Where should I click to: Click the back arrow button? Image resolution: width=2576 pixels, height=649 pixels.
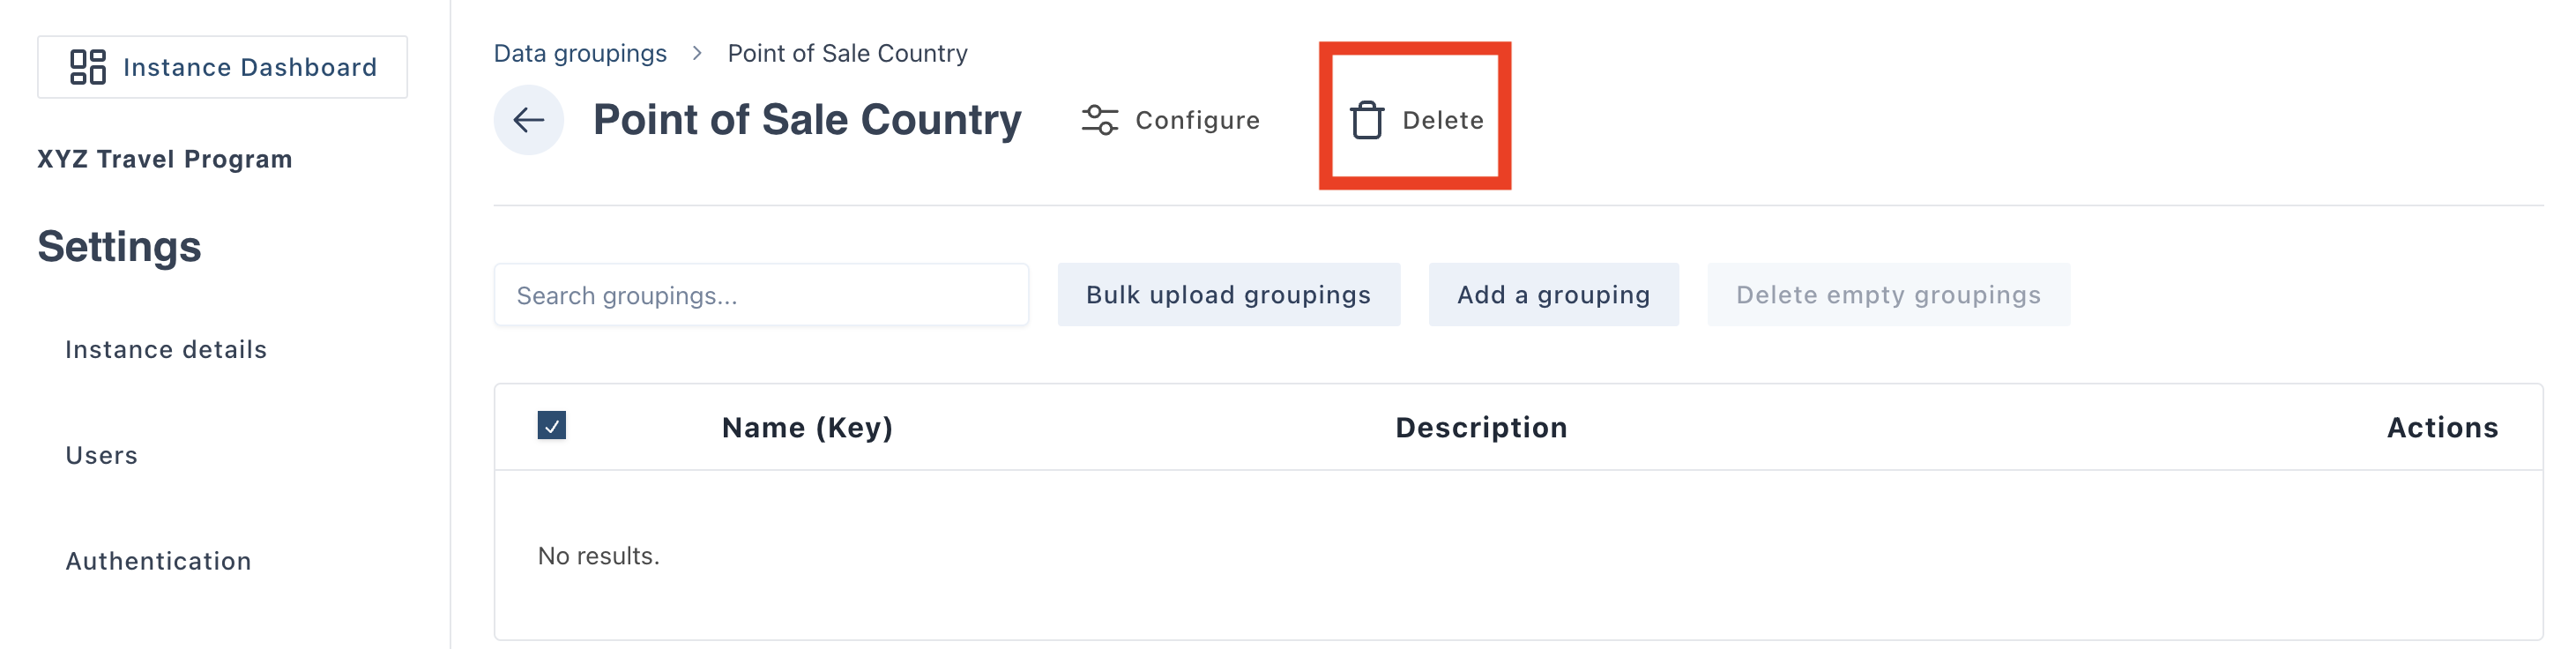click(x=528, y=120)
